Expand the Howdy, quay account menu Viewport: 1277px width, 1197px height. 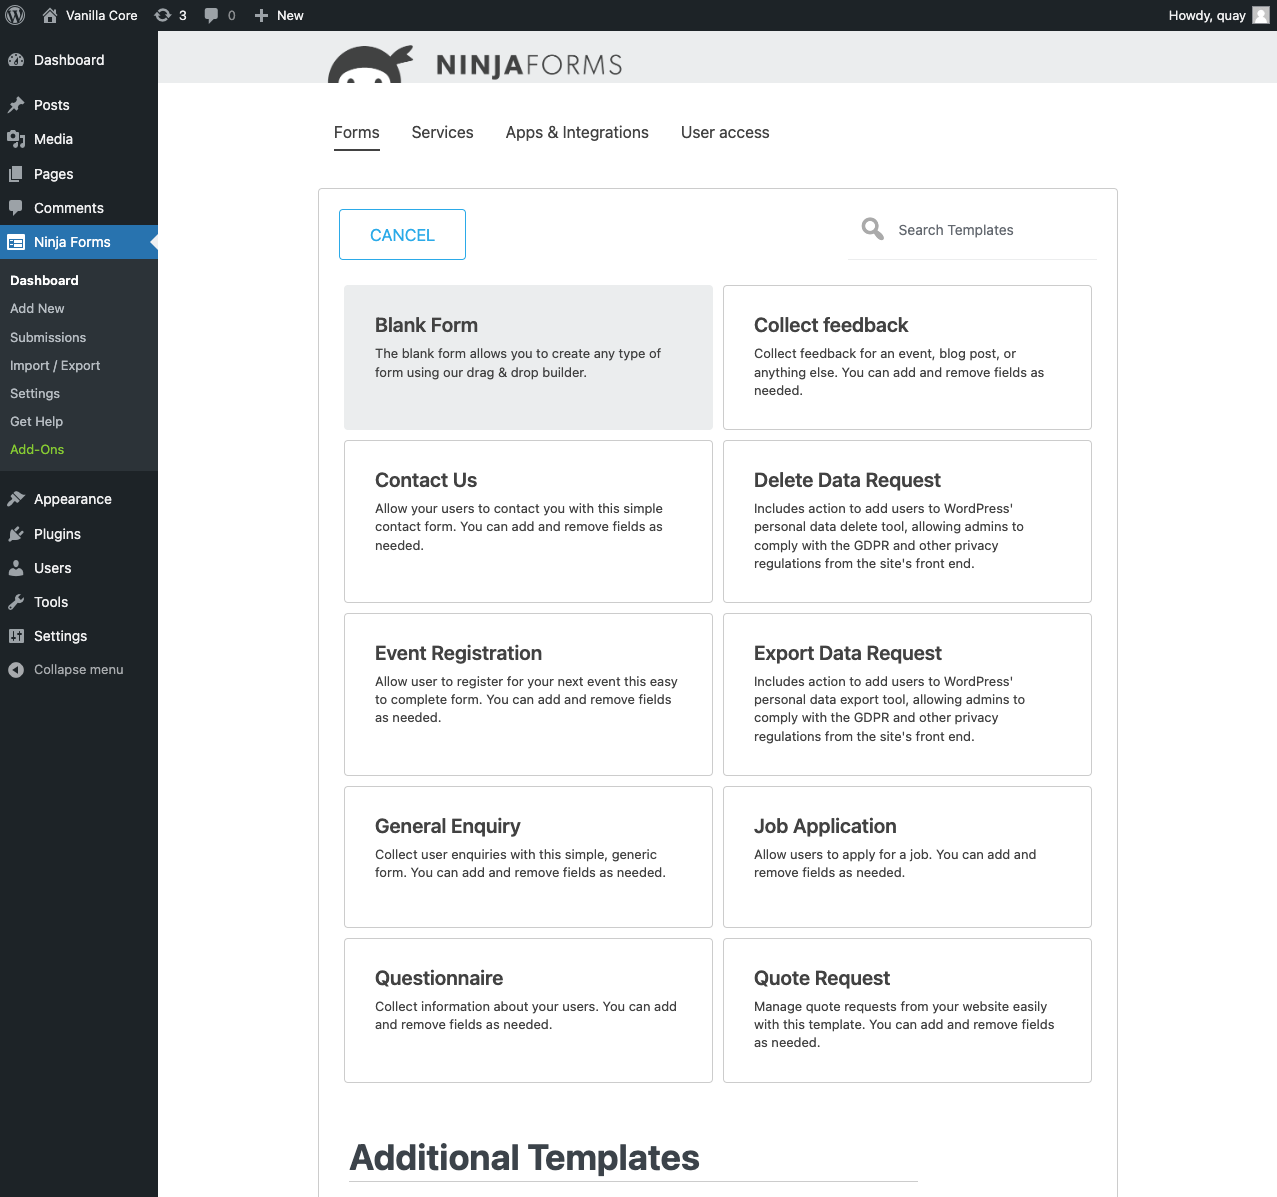[1207, 15]
